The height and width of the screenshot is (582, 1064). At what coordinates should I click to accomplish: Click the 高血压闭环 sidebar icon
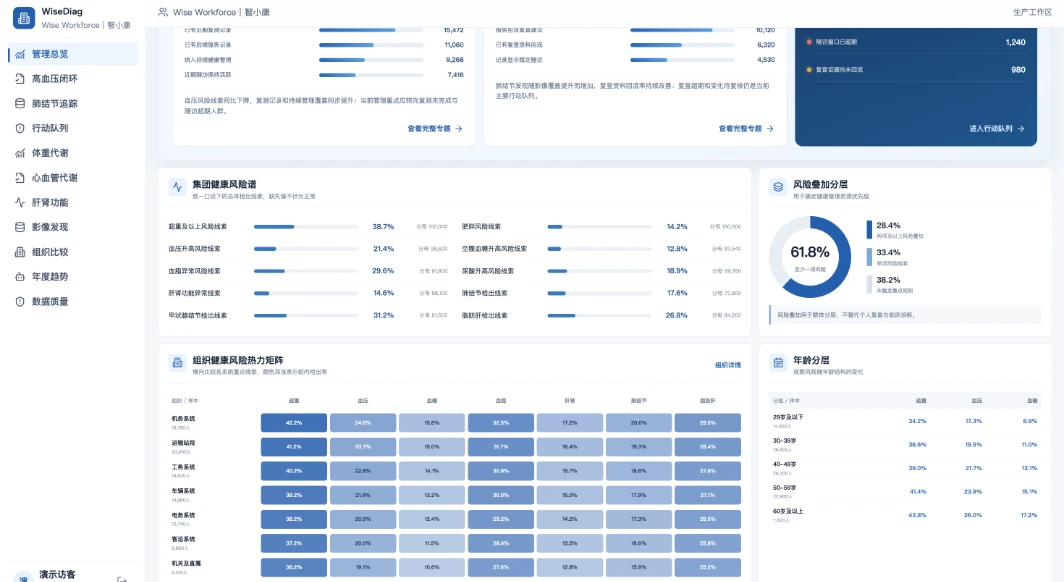click(x=20, y=79)
